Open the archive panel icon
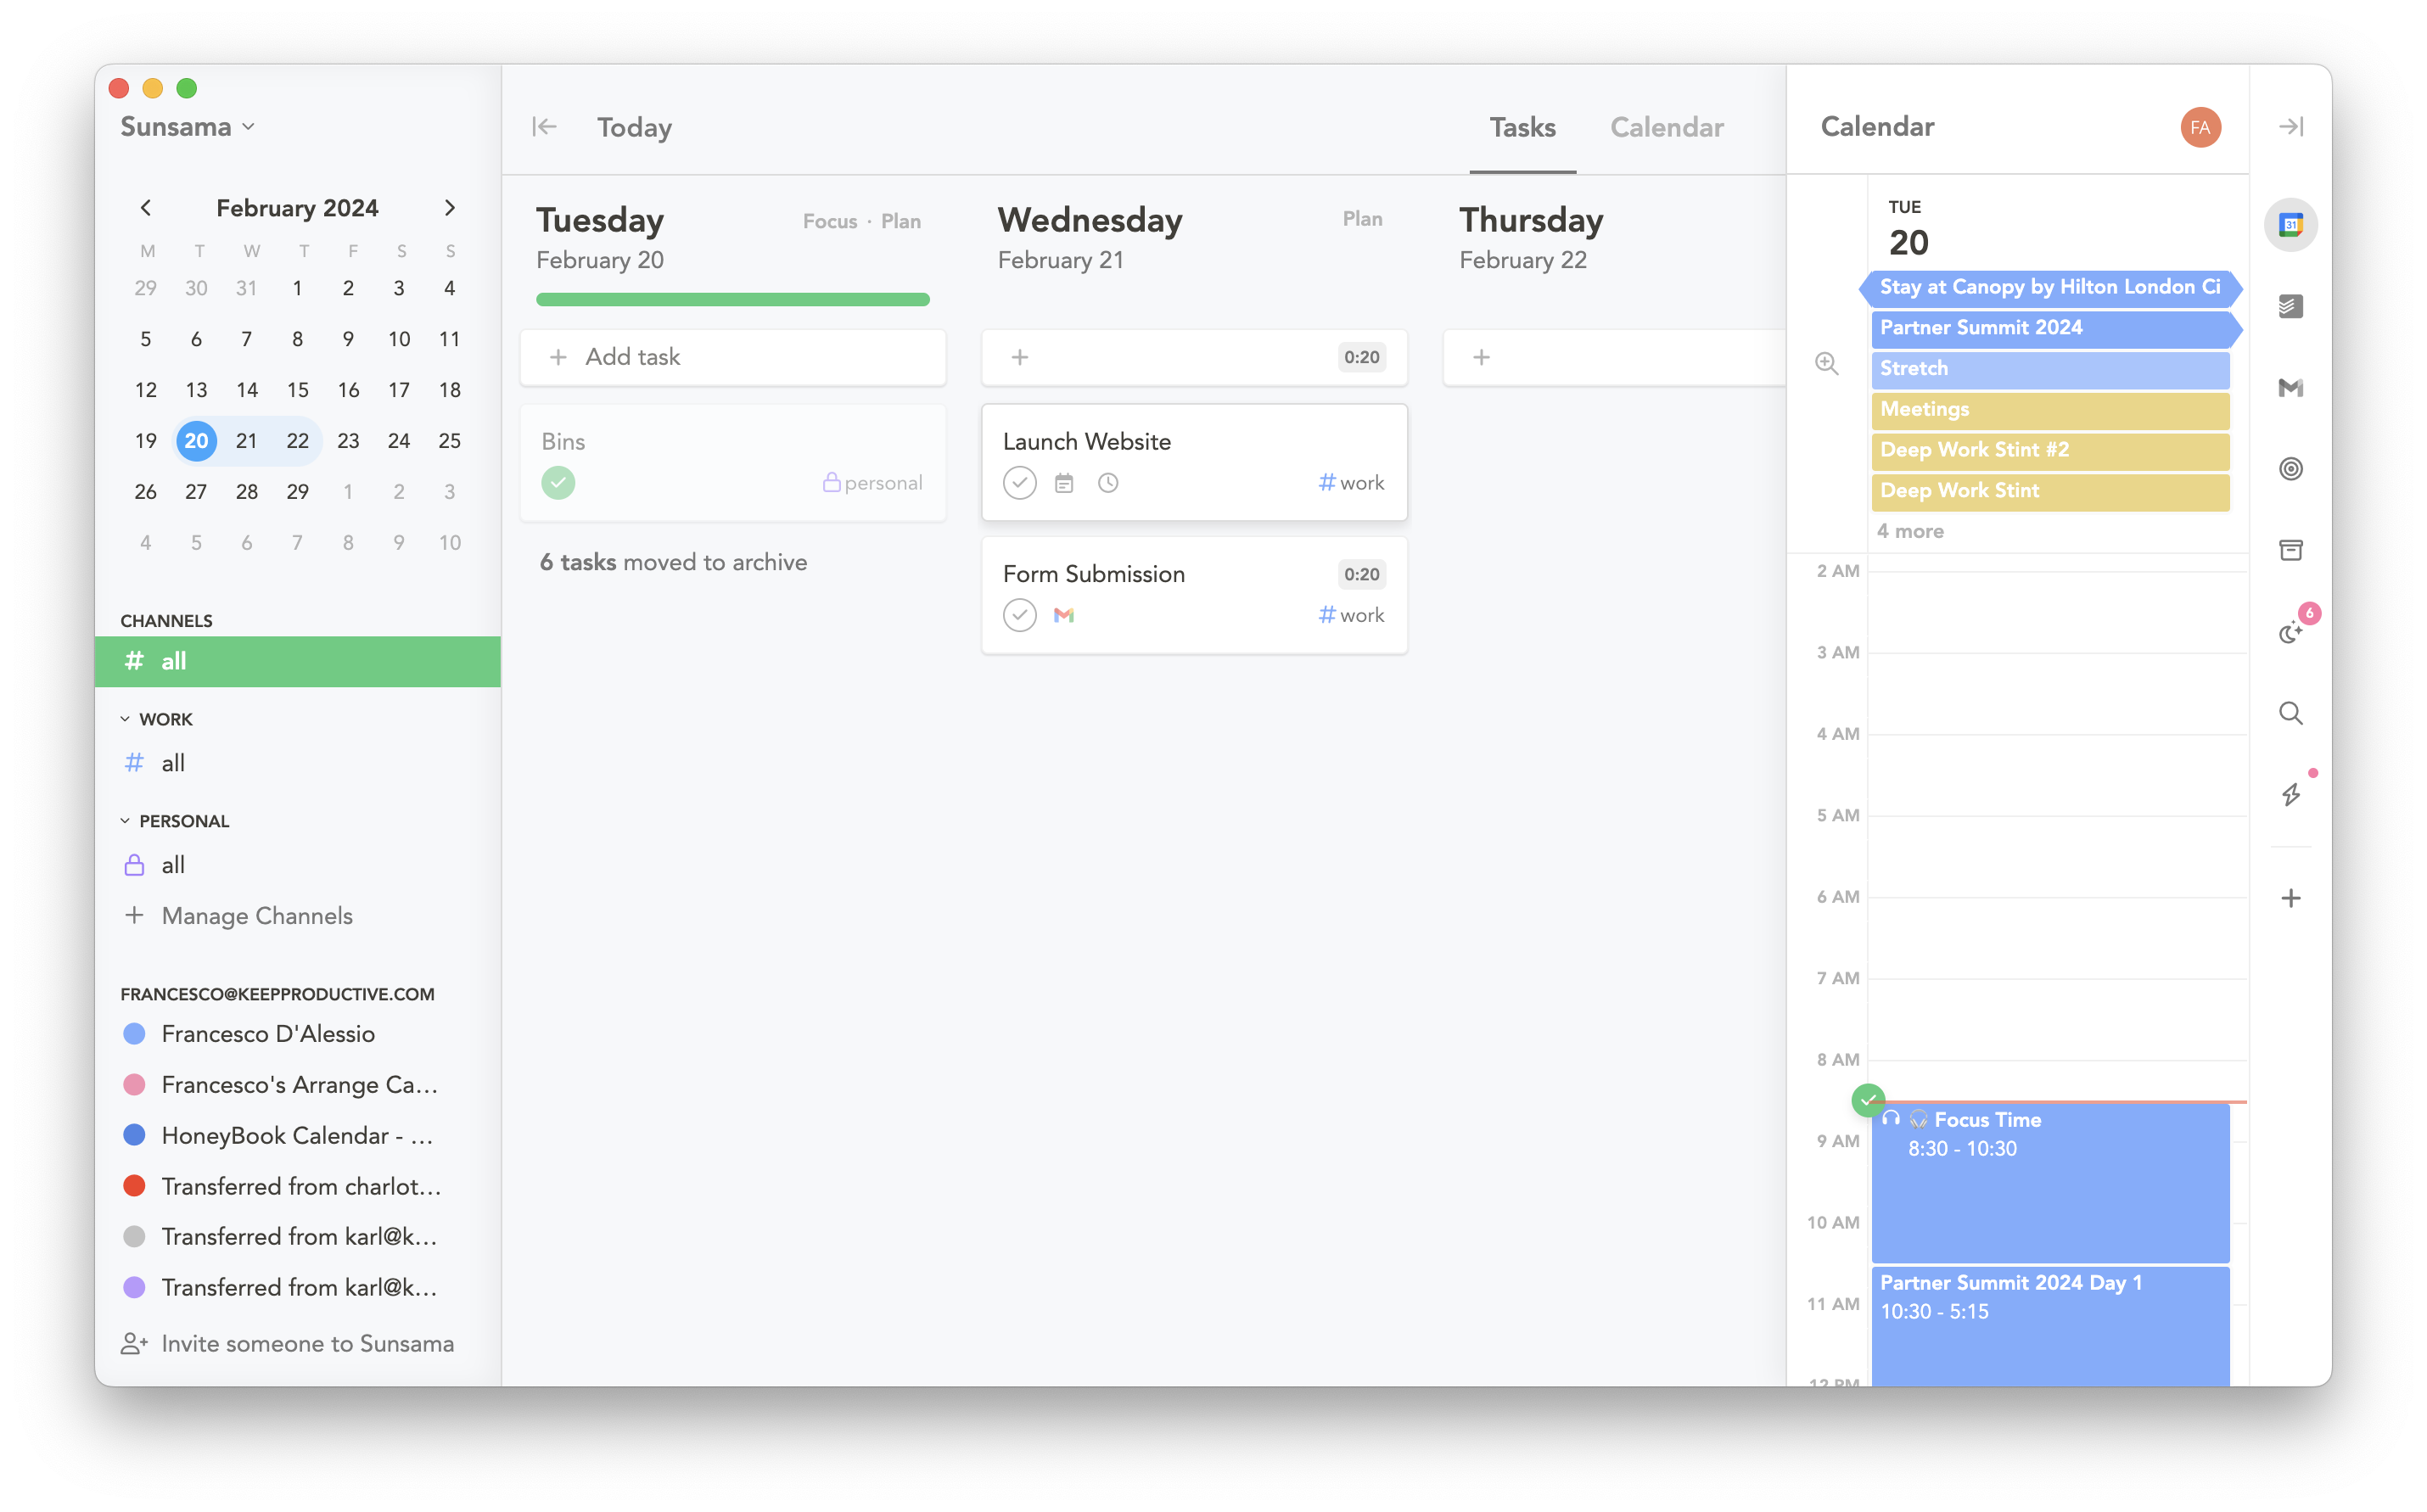 [2292, 549]
